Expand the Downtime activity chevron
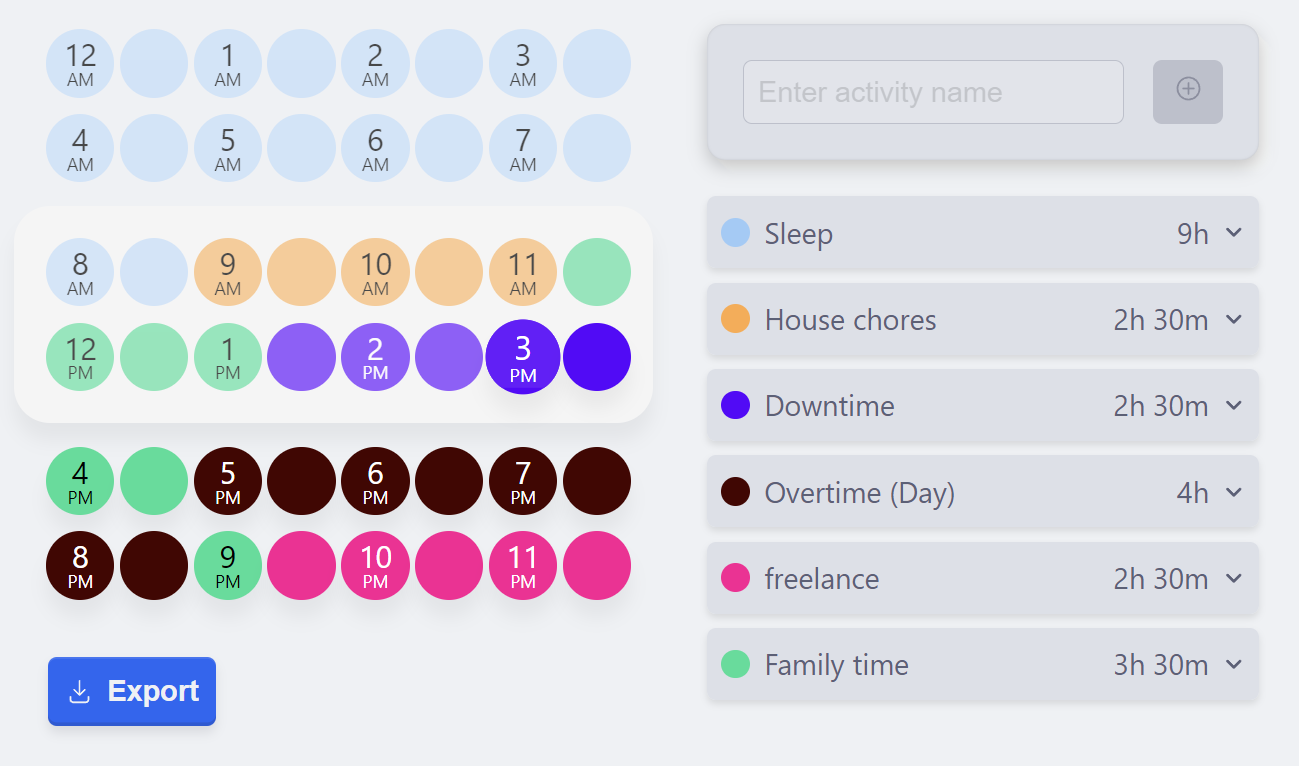Screen dimensions: 1299x766 1234,405
